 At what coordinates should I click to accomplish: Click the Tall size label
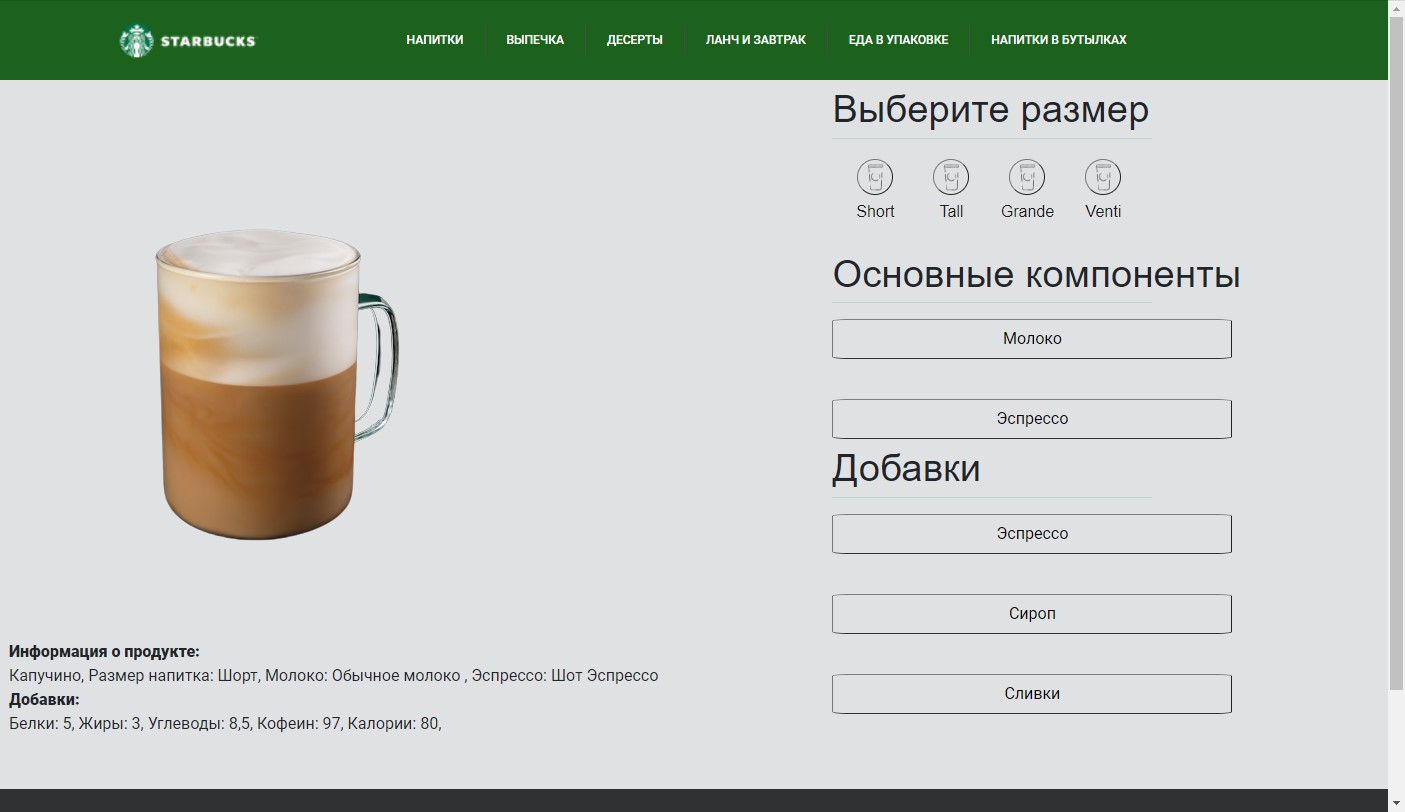(951, 211)
